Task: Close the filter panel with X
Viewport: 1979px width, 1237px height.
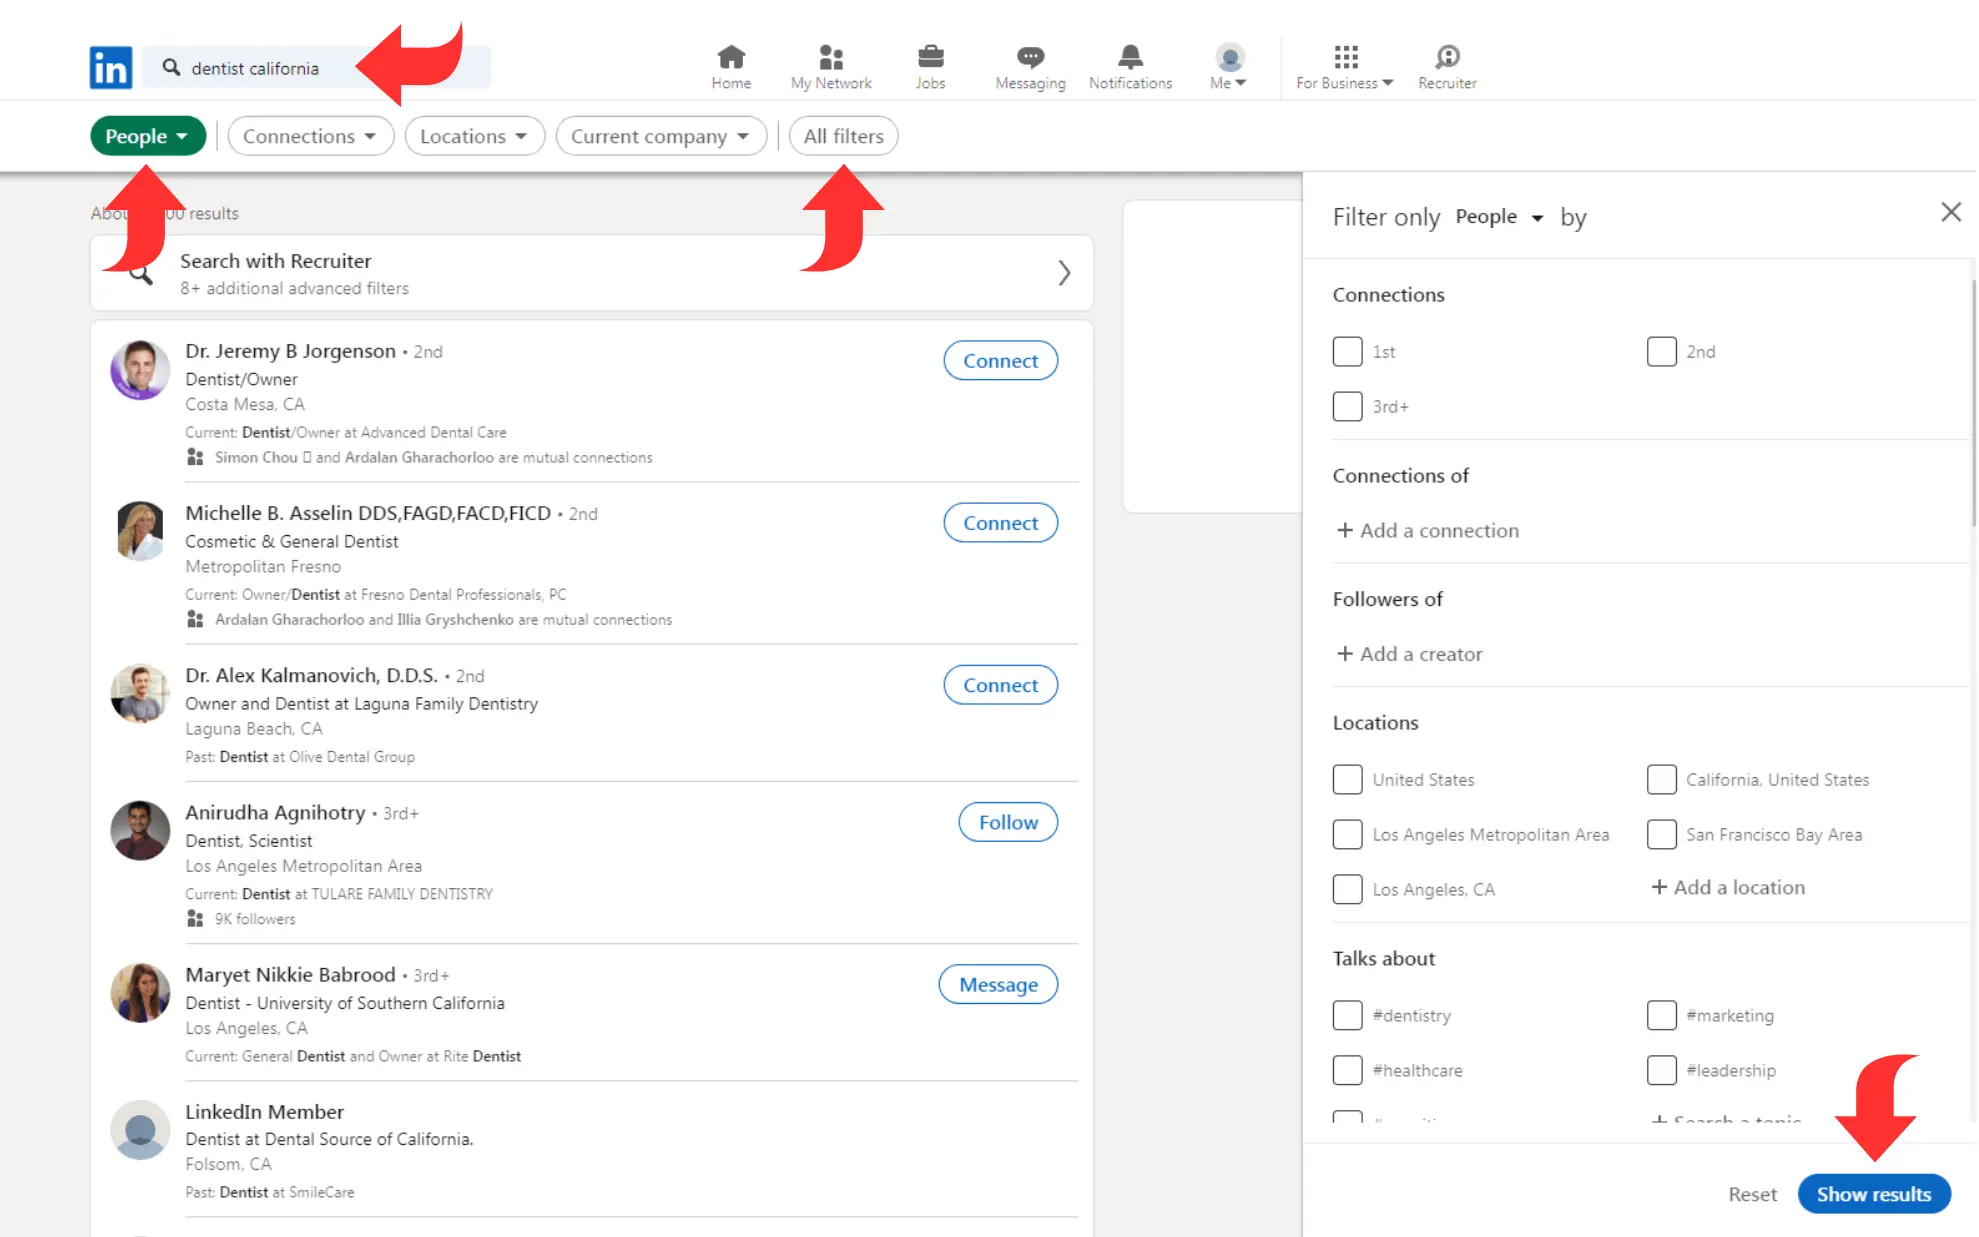Action: (1950, 212)
